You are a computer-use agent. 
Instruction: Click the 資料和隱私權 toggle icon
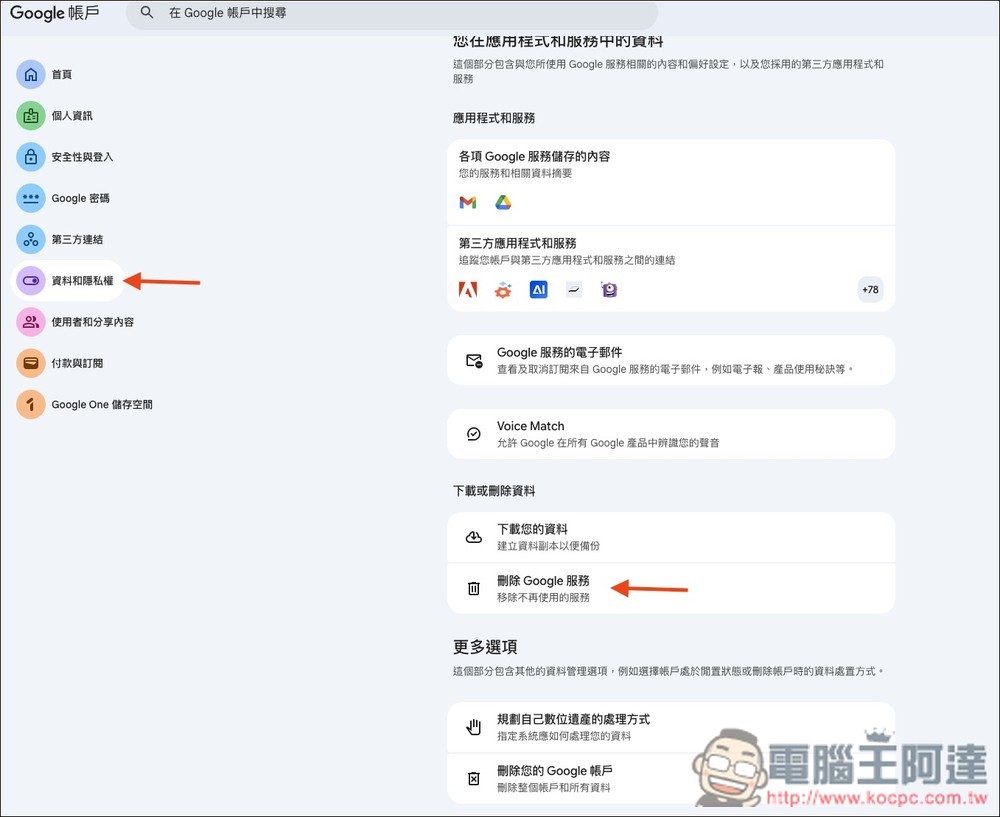(x=31, y=281)
